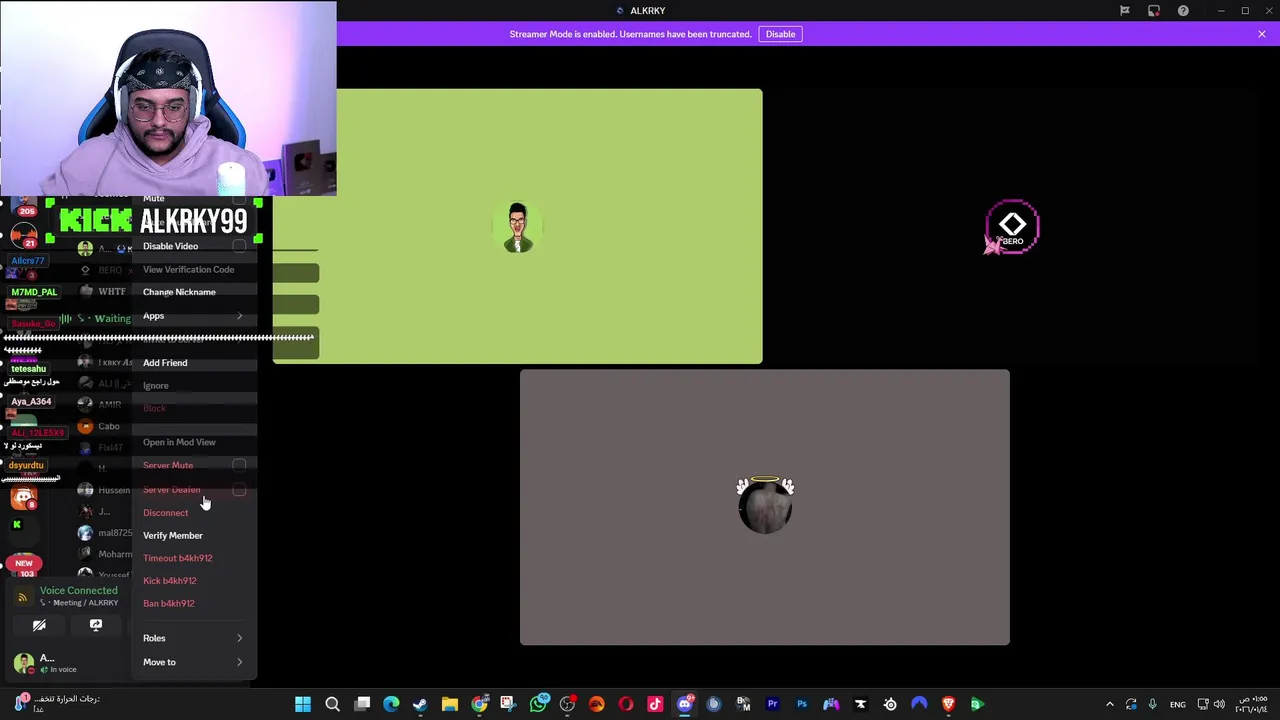1280x720 pixels.
Task: Open Adobe Photoshop from the taskbar
Action: coord(802,704)
